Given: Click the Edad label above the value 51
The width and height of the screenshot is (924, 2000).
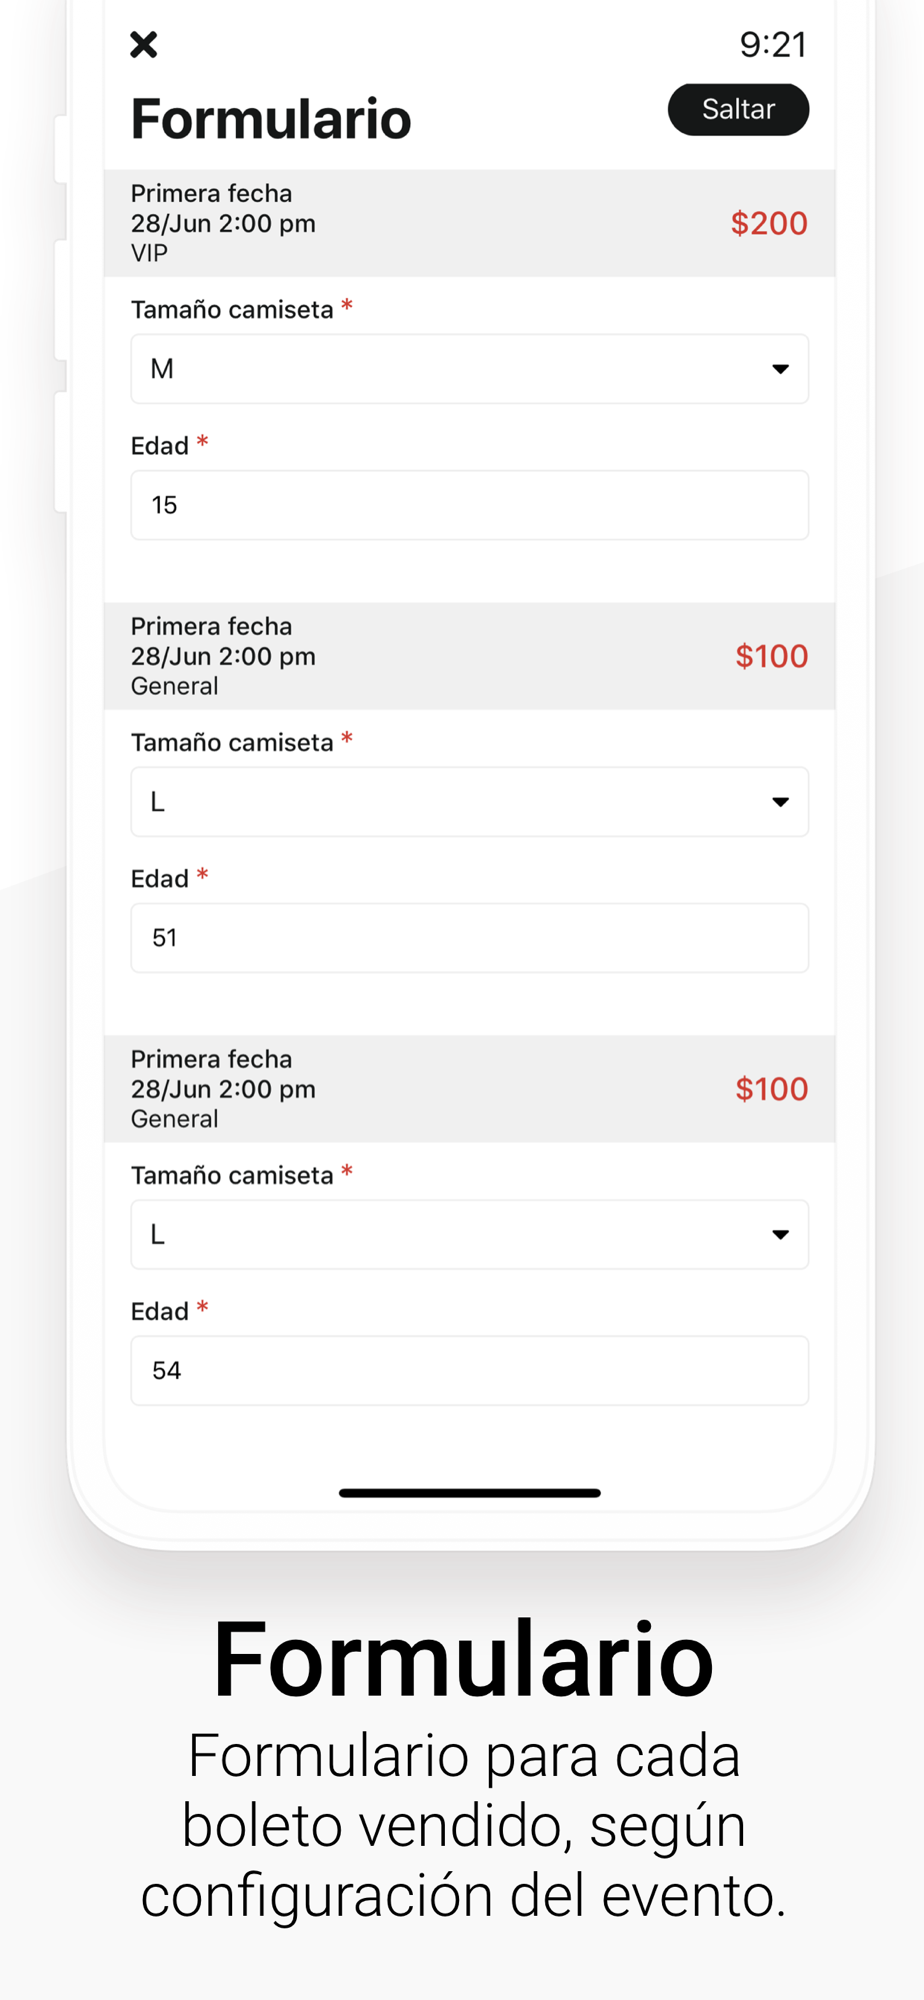Looking at the screenshot, I should point(160,879).
